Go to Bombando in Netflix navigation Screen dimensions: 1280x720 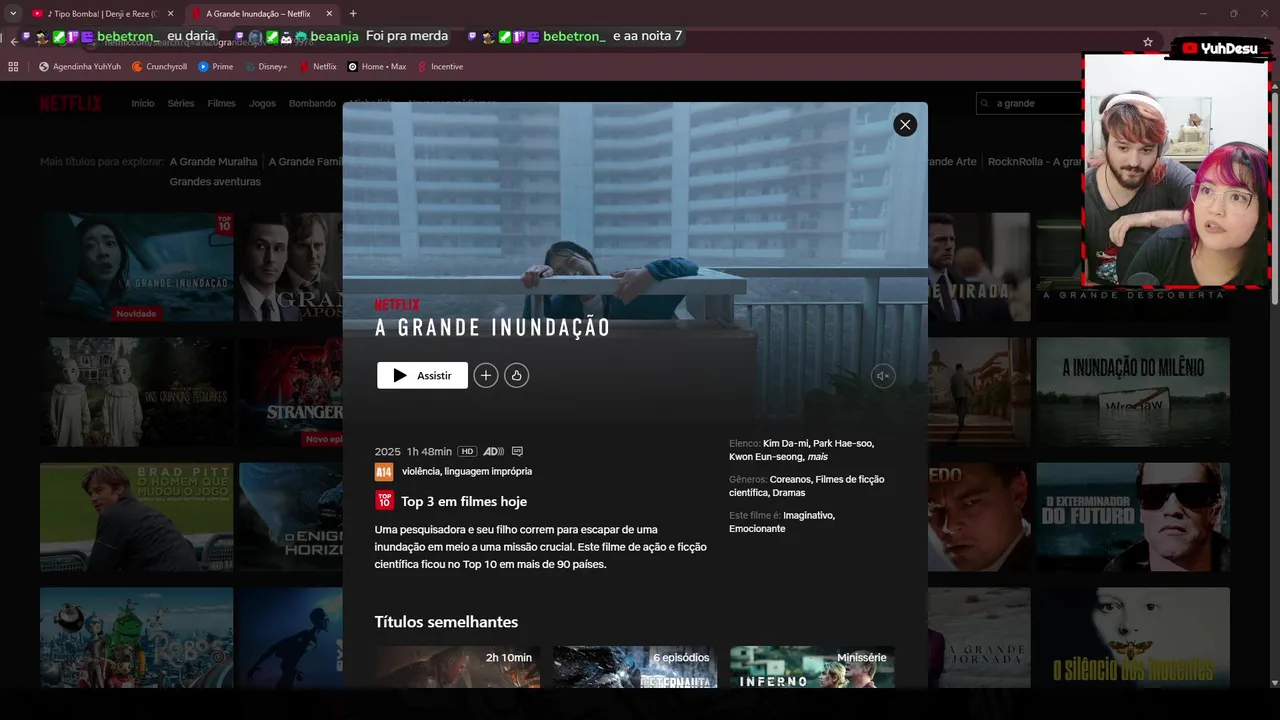[x=312, y=103]
